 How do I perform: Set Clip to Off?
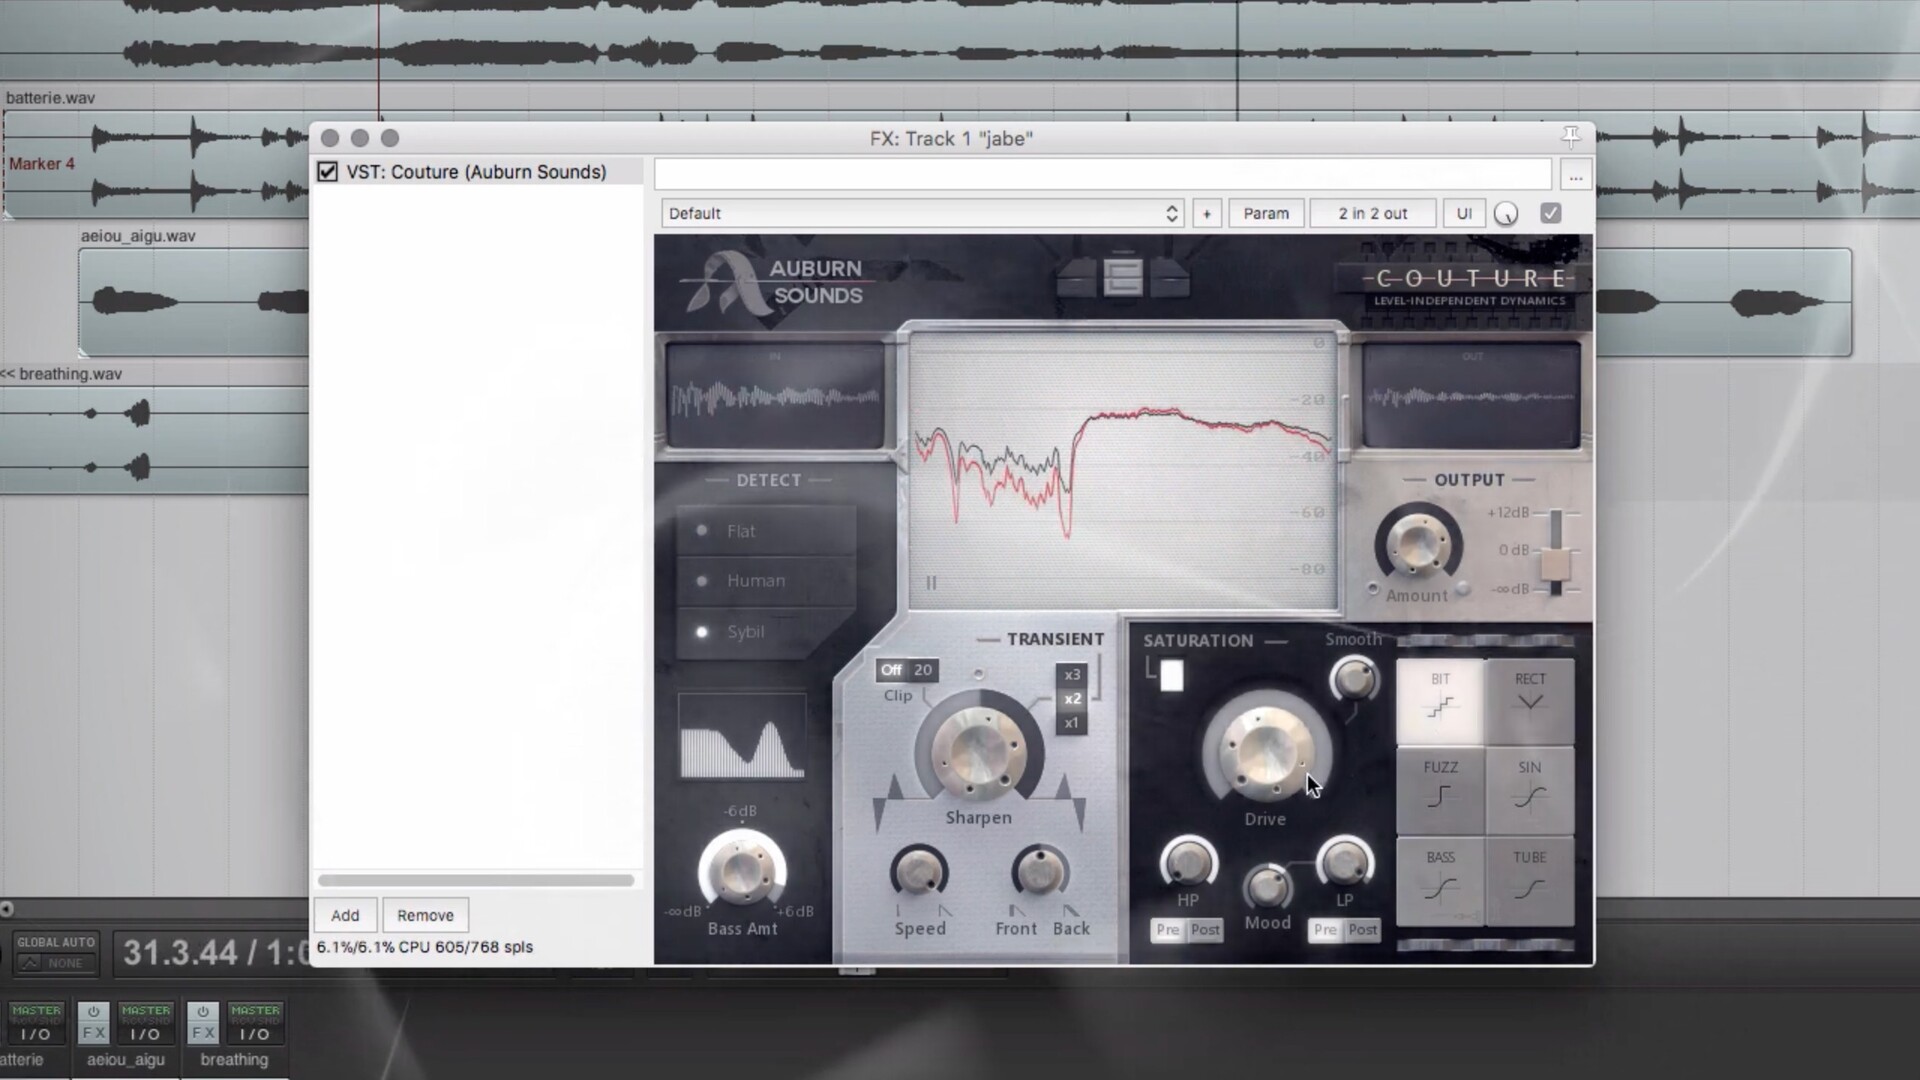click(x=891, y=670)
